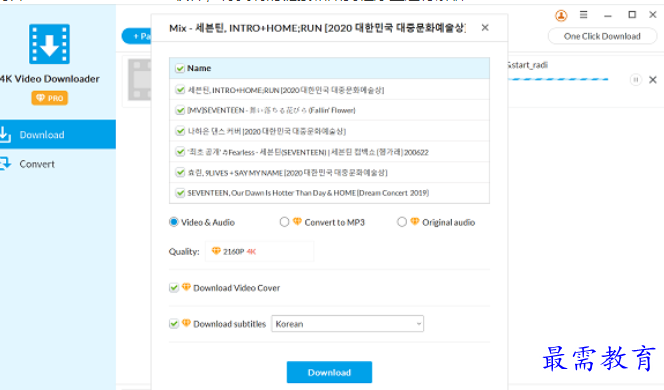This screenshot has height=390, width=664.
Task: Open the user account icon
Action: point(561,16)
